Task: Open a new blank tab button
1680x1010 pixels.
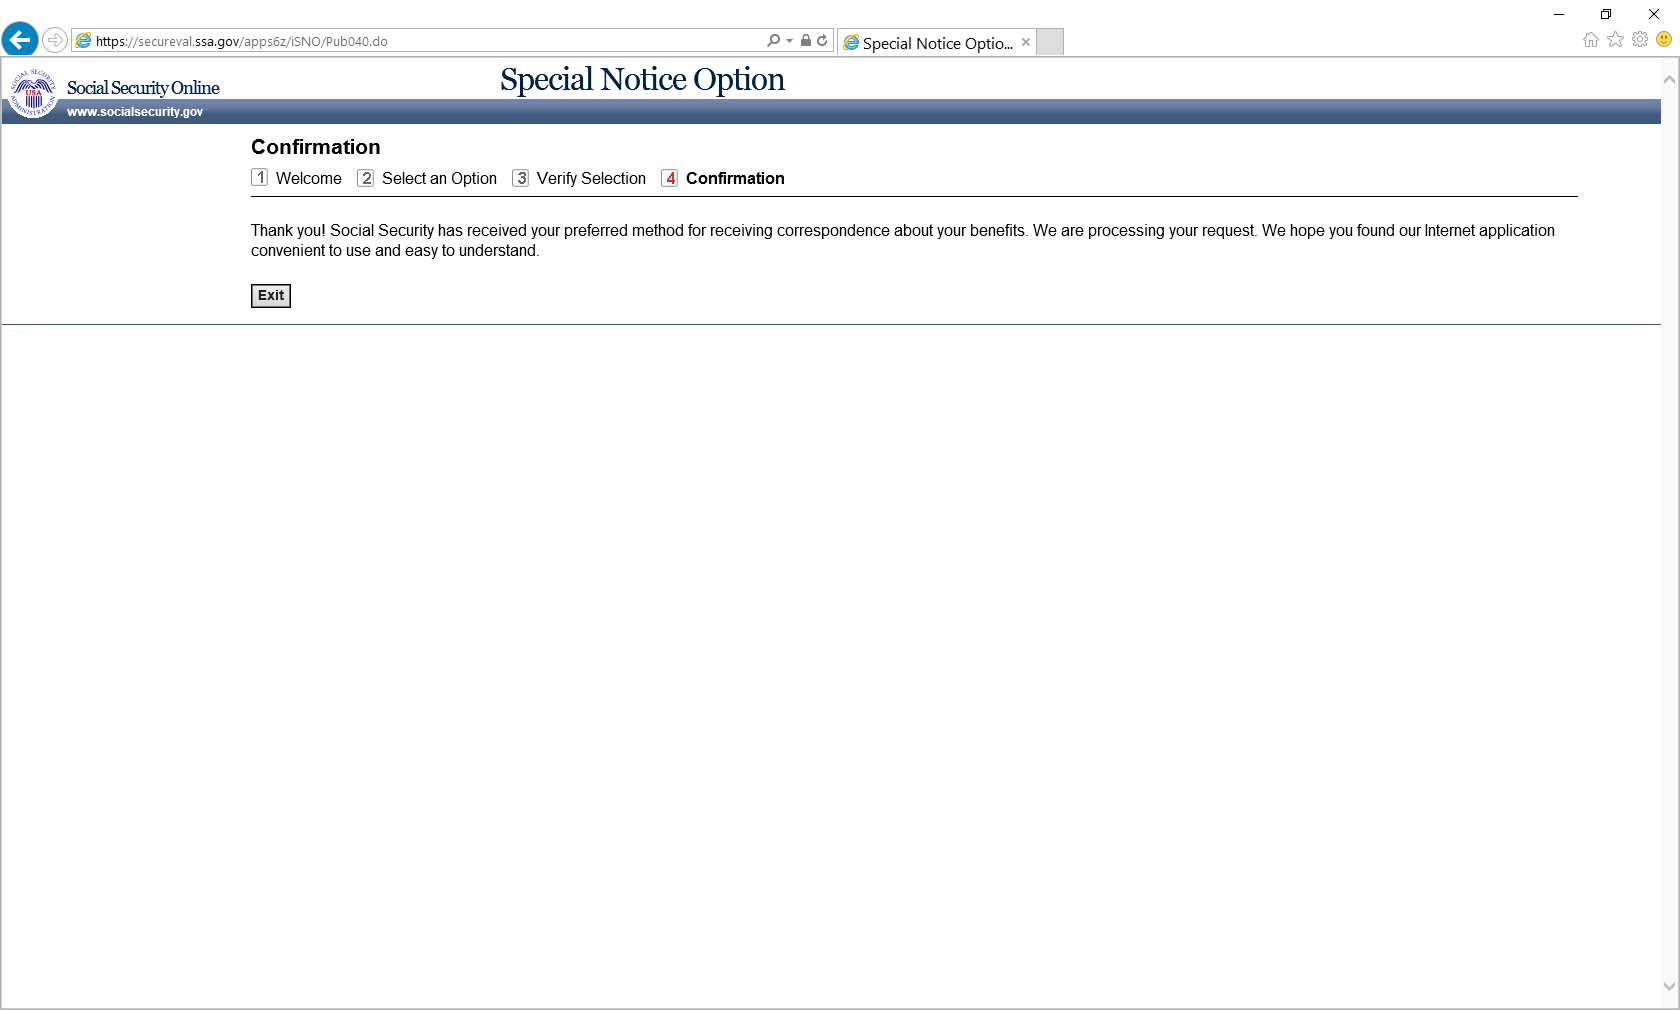Action: point(1050,42)
